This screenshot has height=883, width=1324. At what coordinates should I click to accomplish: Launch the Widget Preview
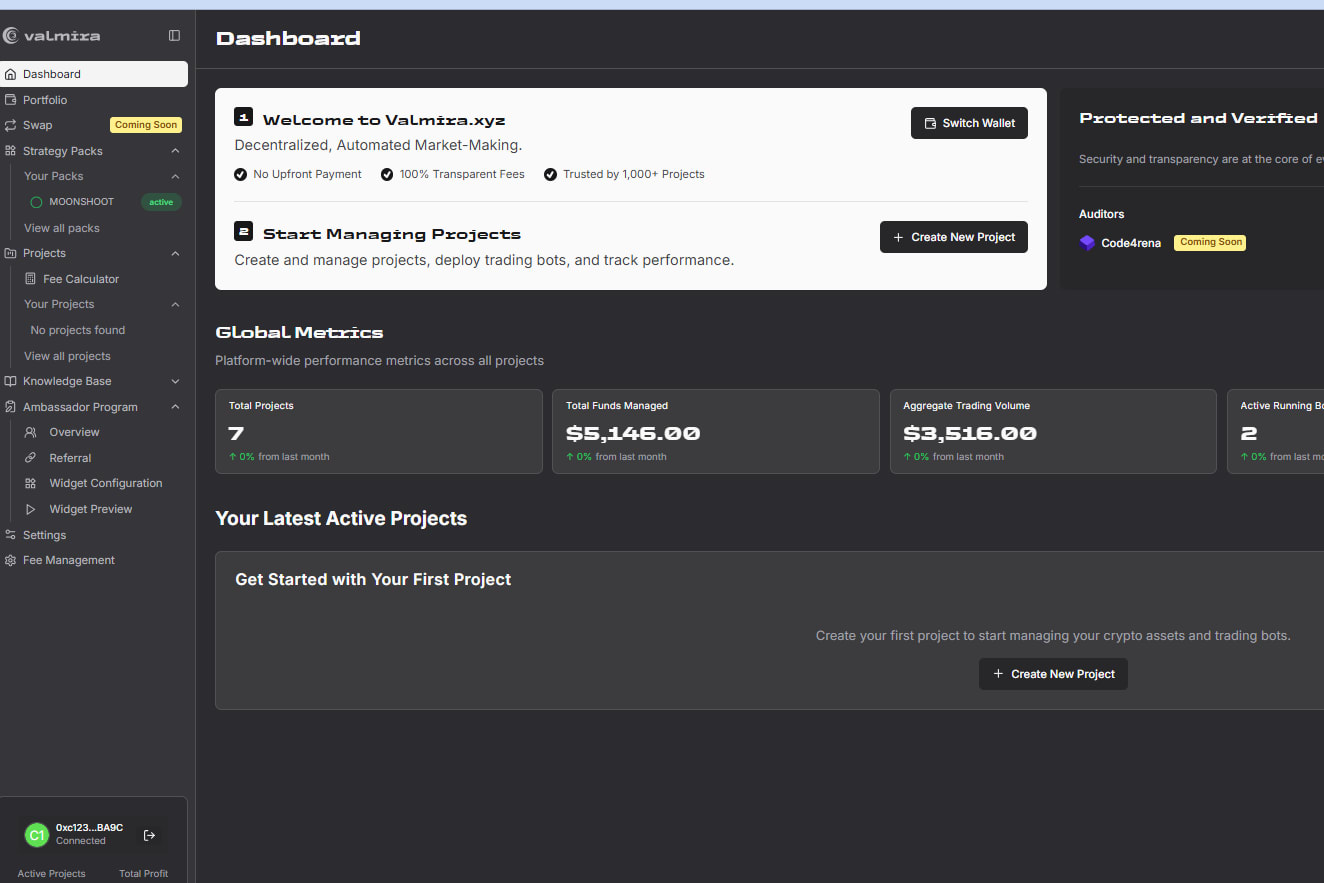(90, 508)
